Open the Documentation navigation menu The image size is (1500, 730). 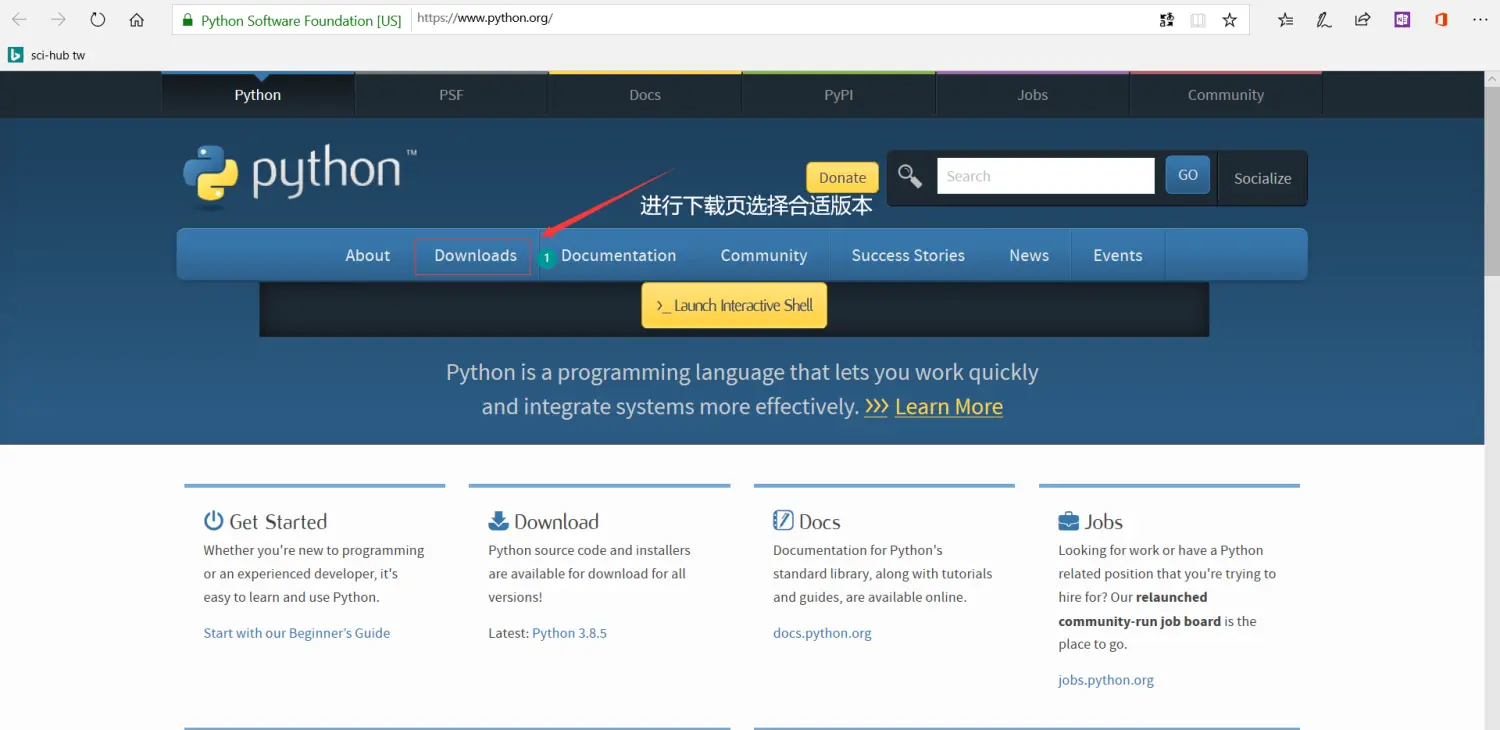tap(618, 255)
